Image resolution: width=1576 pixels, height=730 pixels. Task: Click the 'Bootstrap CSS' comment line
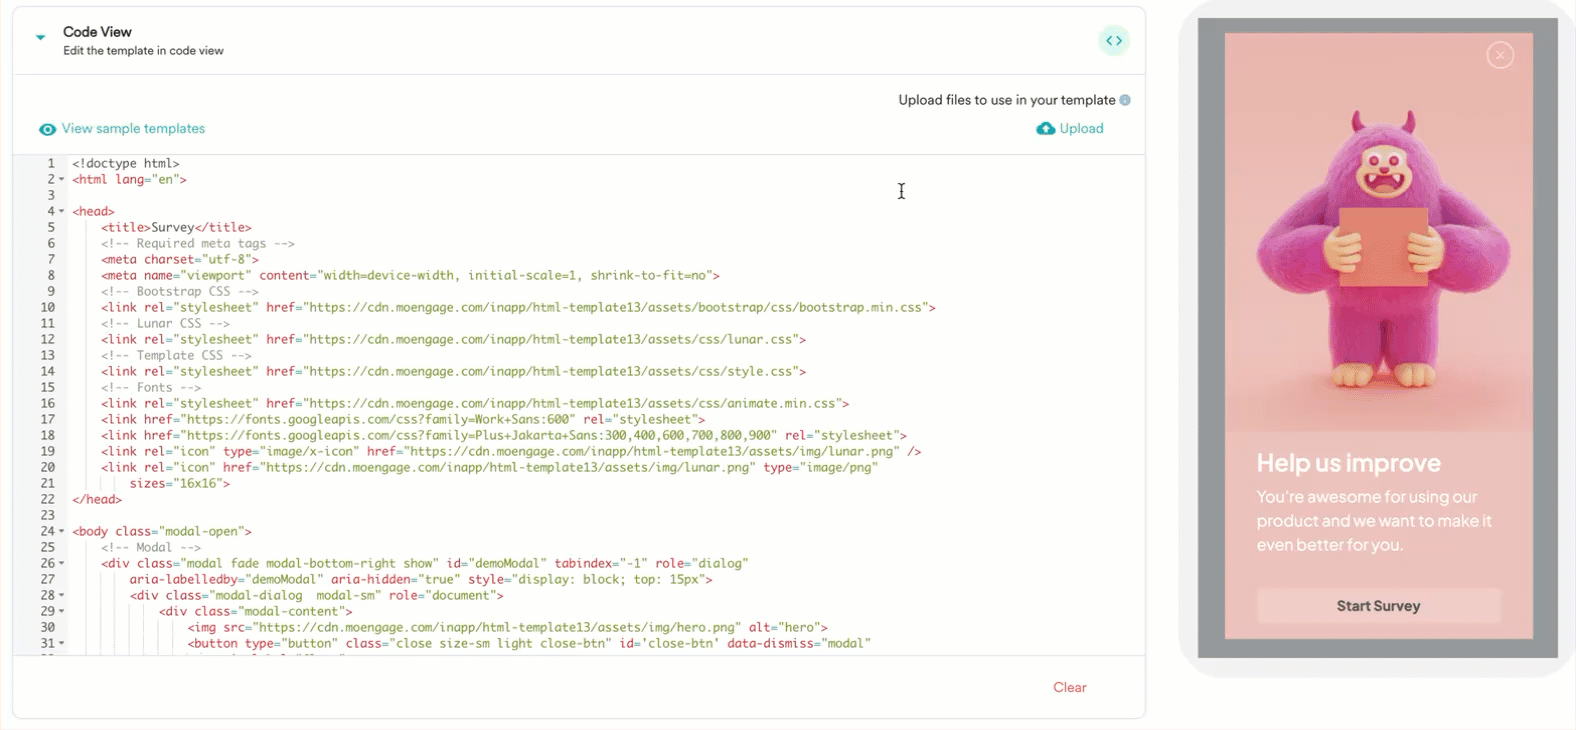(x=180, y=291)
